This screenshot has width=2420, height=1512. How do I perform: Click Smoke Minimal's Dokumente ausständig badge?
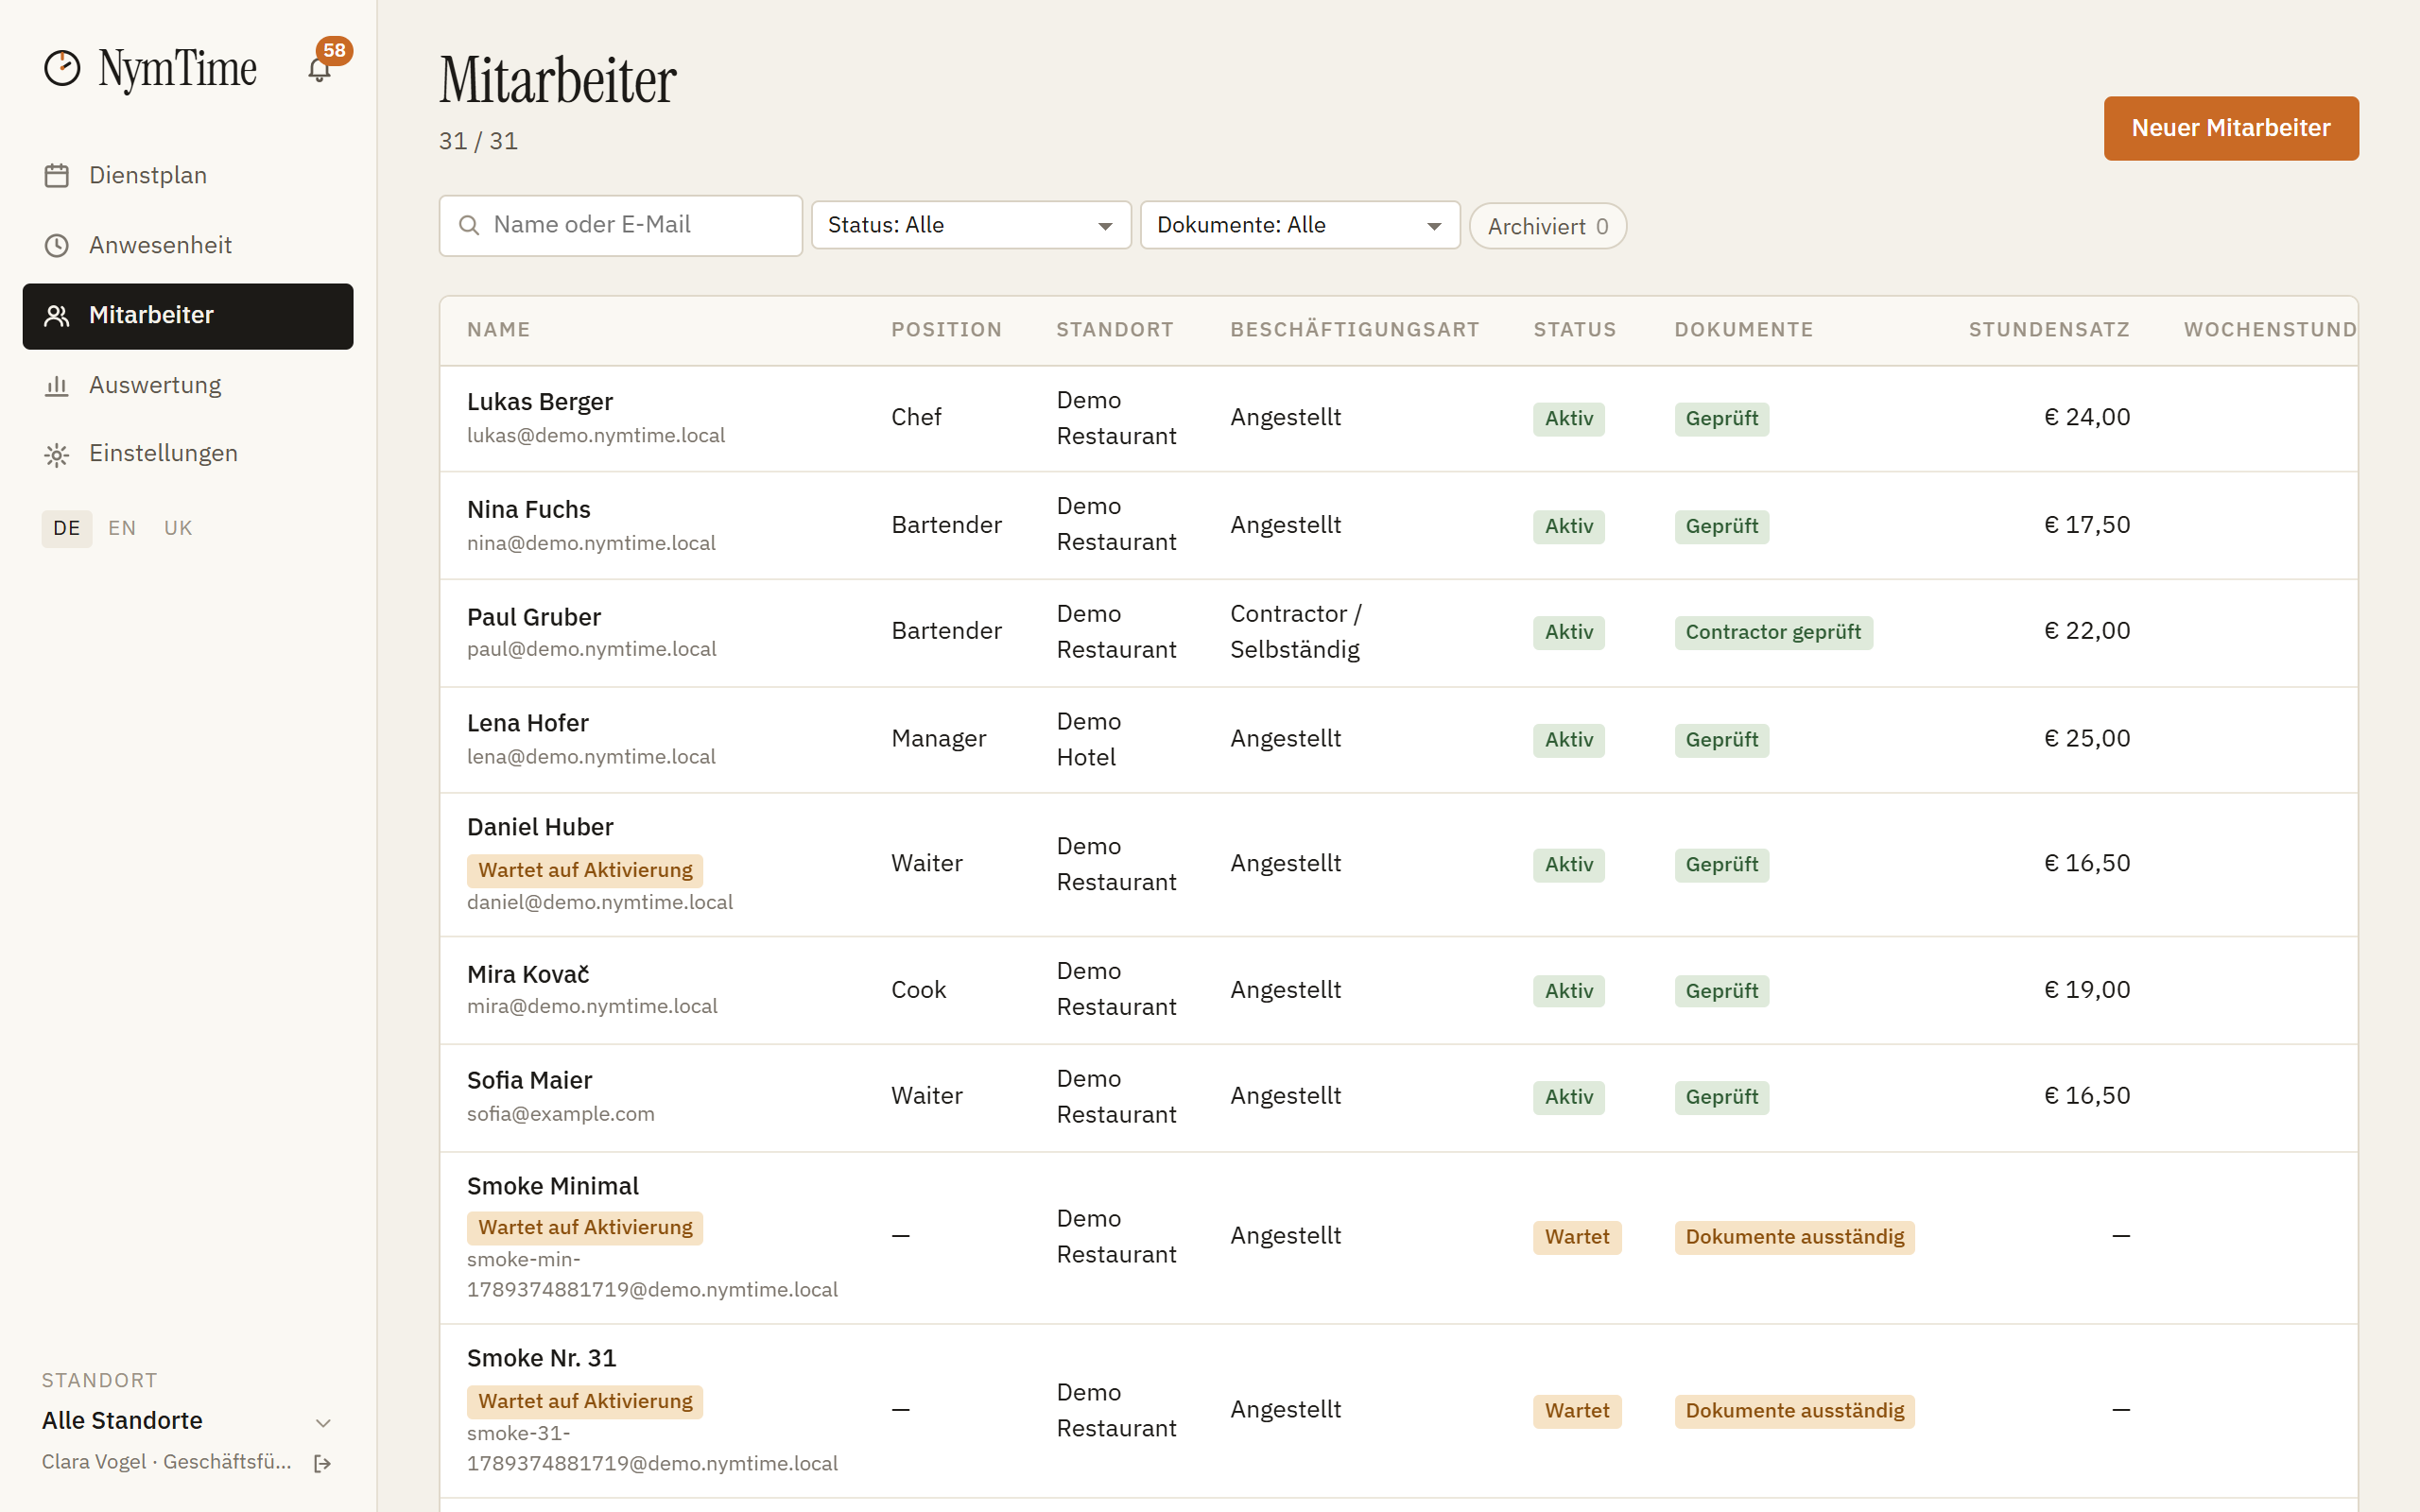pyautogui.click(x=1794, y=1237)
